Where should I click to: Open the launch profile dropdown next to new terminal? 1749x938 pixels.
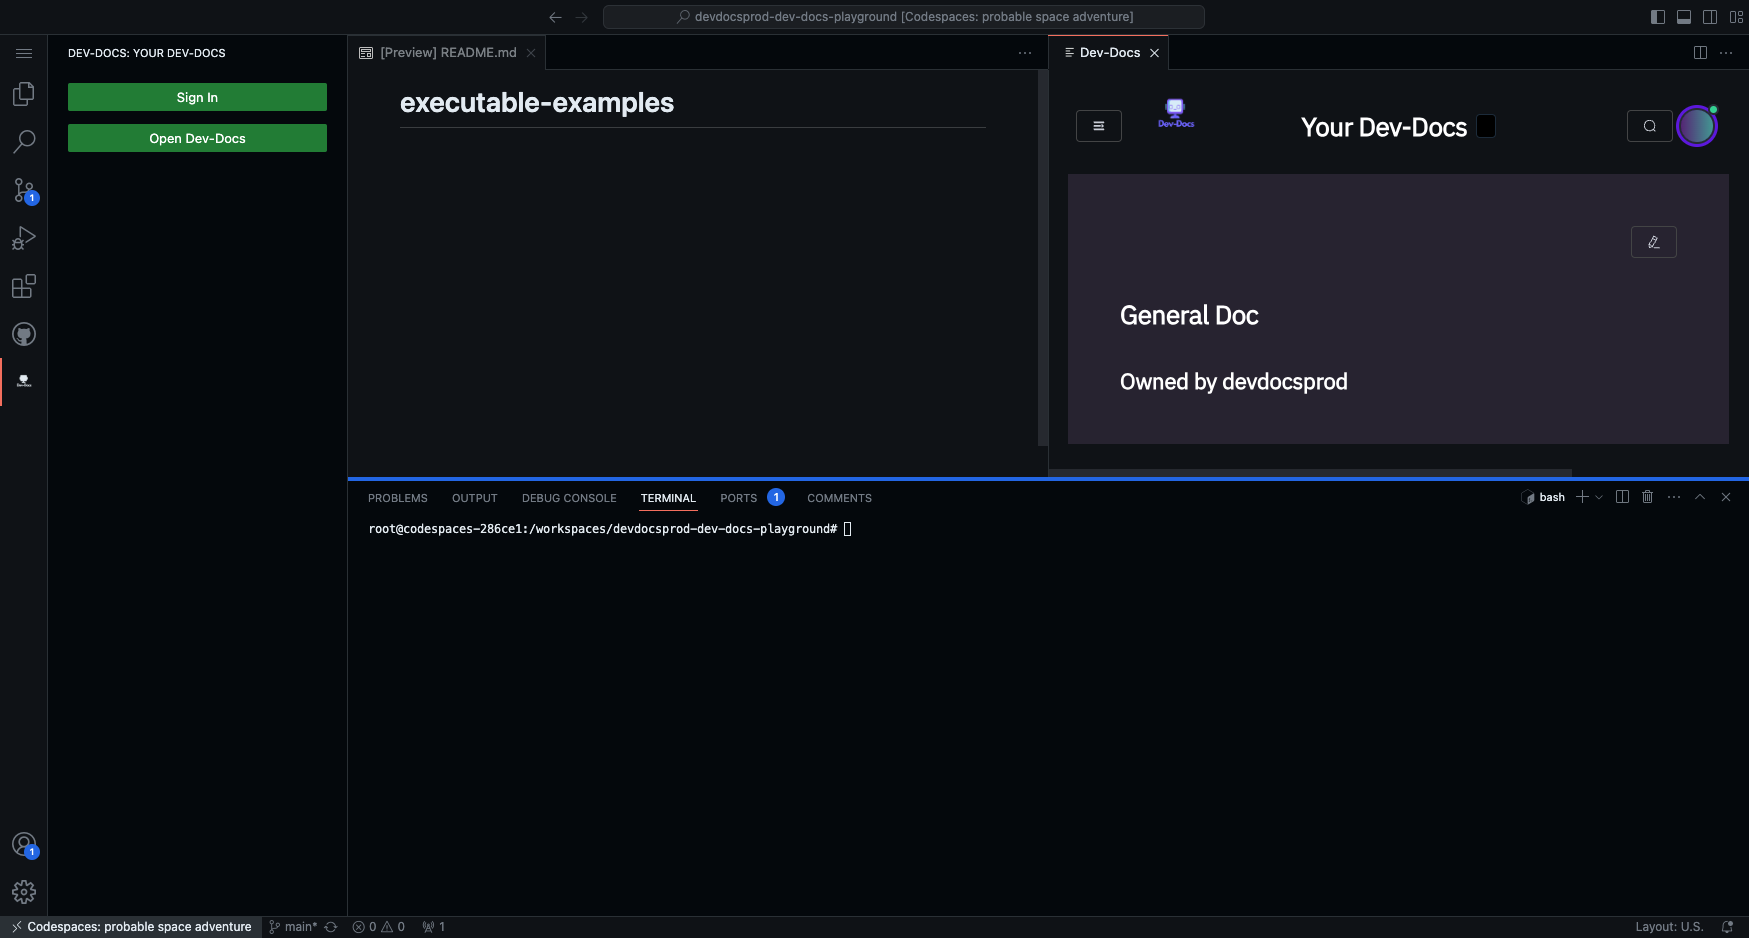[1599, 497]
